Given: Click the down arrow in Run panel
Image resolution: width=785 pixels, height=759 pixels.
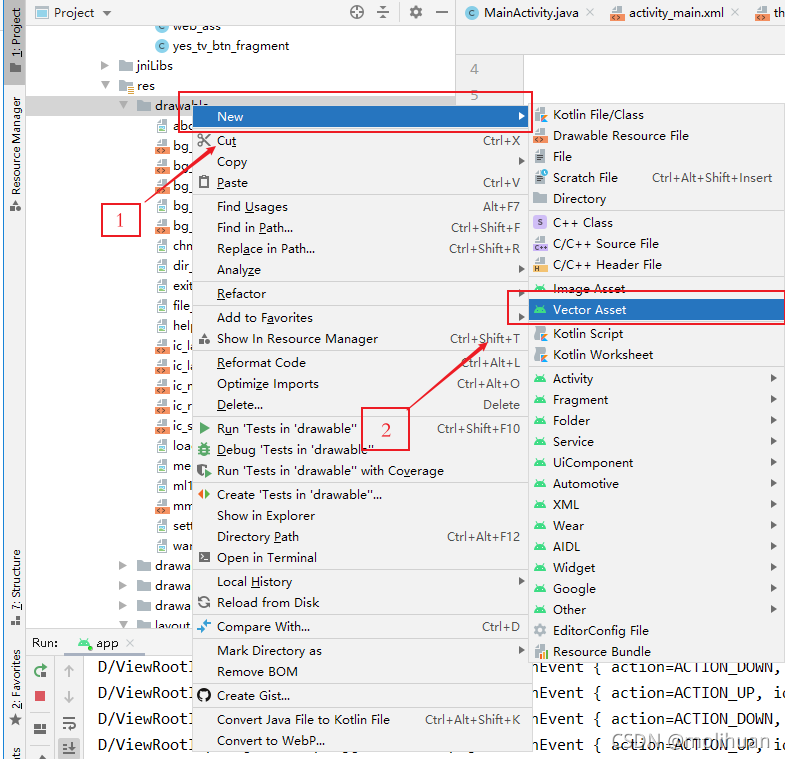Looking at the screenshot, I should tap(69, 696).
